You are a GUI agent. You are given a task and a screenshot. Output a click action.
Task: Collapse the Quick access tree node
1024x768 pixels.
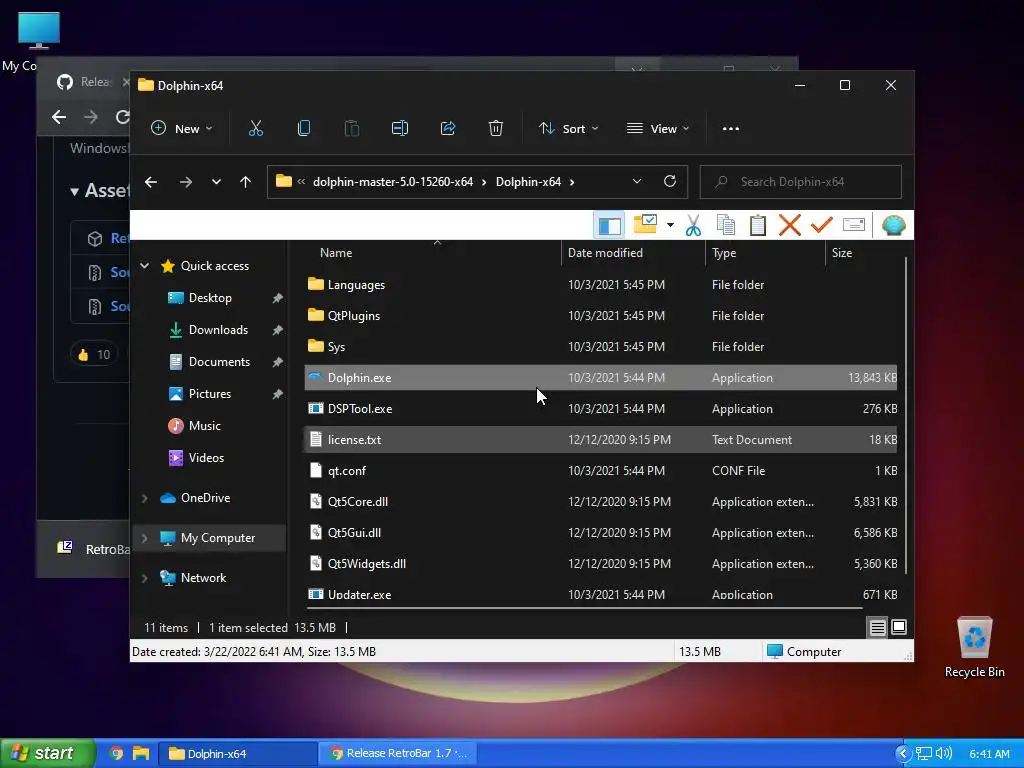pos(145,266)
